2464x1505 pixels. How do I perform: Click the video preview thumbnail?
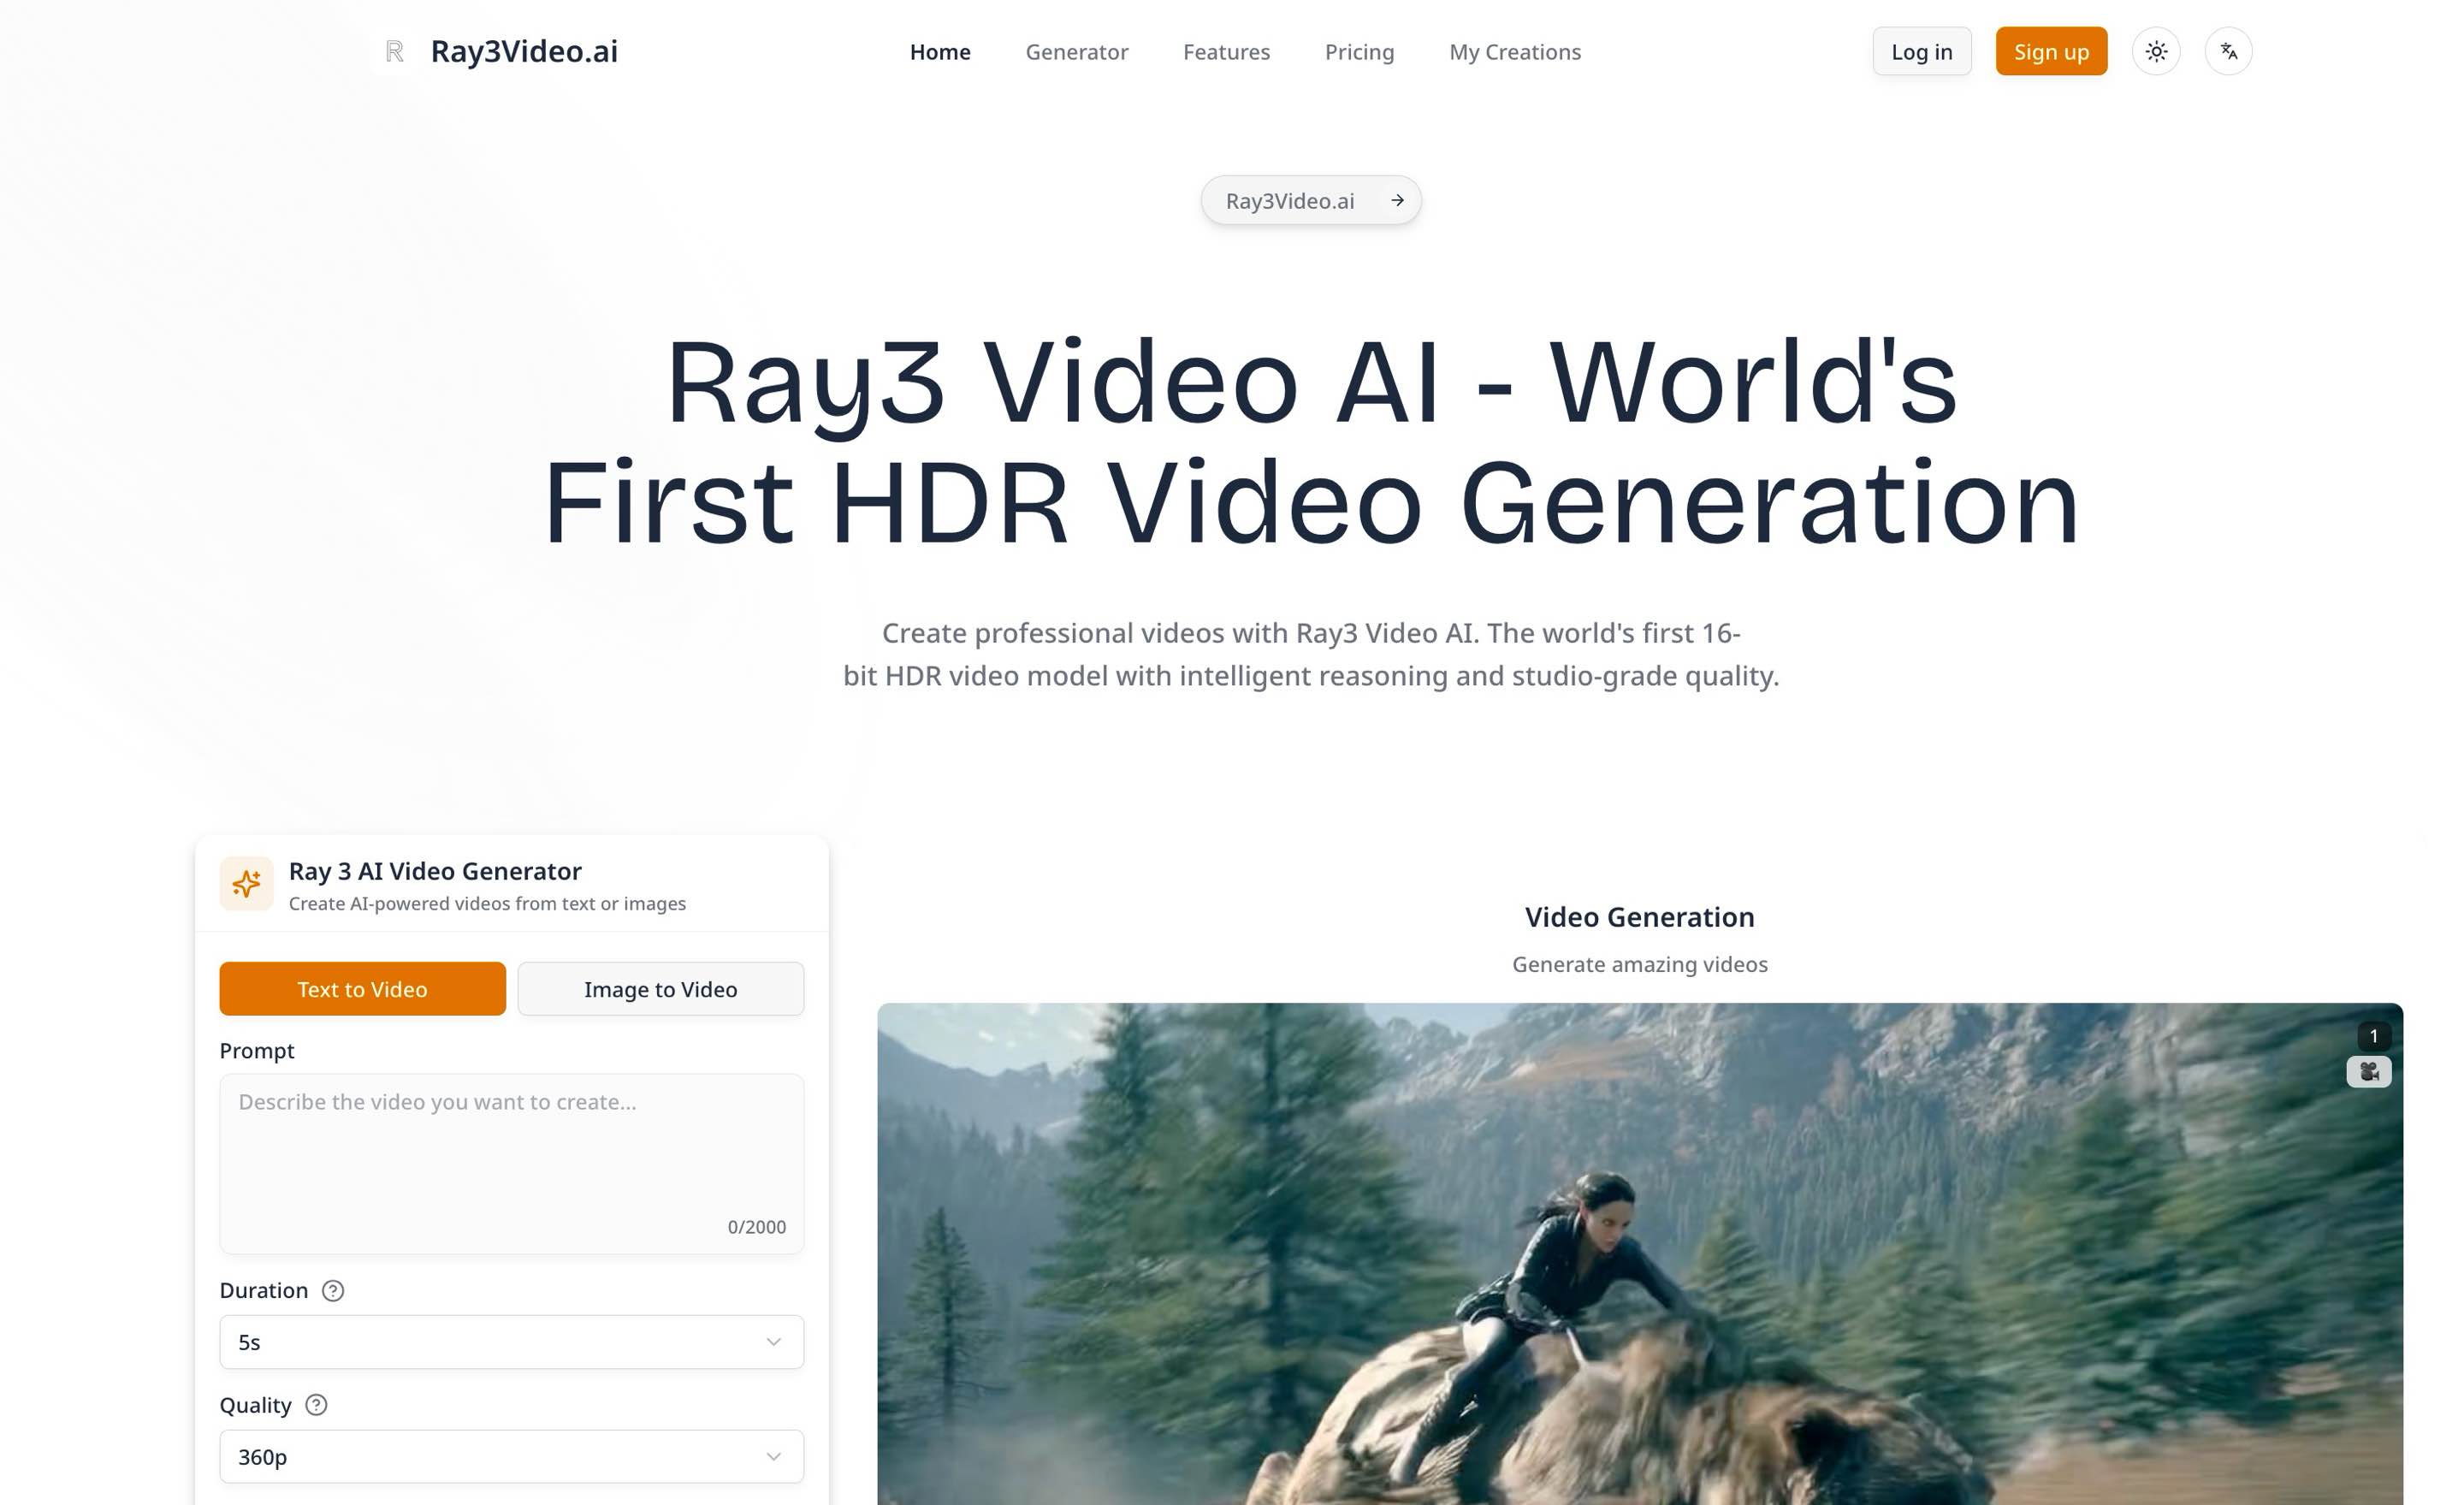point(1639,1253)
